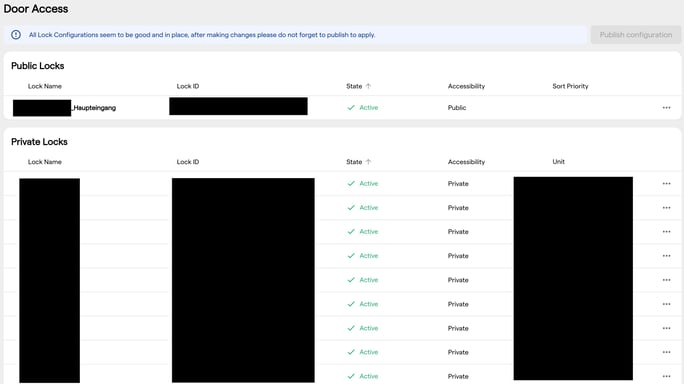Open more options for fifth private lock row
The width and height of the screenshot is (684, 384).
666,280
